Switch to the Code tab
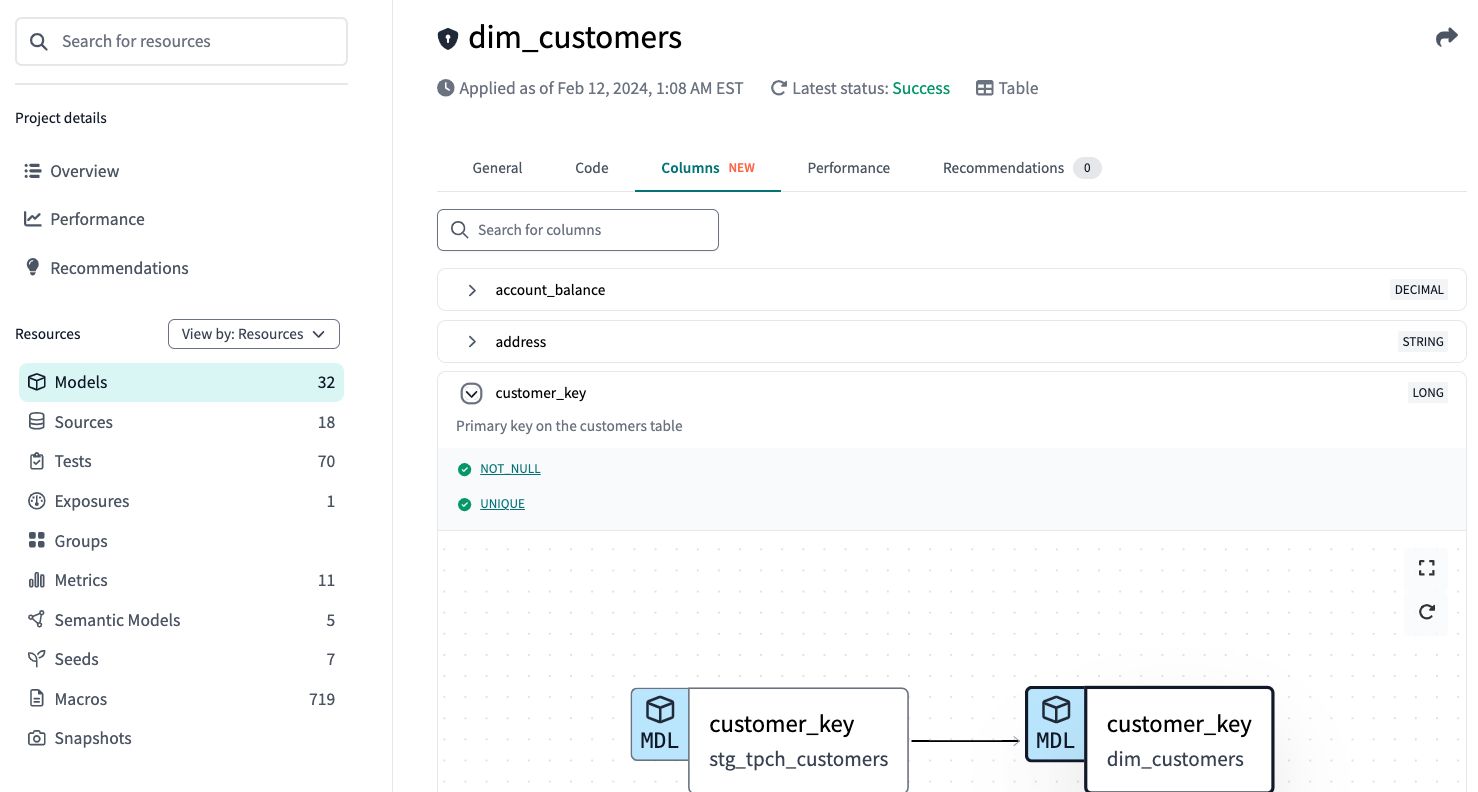Screen dimensions: 1478x792 (x=591, y=168)
